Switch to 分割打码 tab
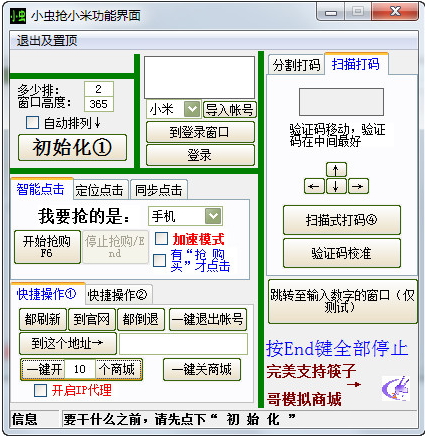Screen dimensions: 425x436 pyautogui.click(x=296, y=65)
